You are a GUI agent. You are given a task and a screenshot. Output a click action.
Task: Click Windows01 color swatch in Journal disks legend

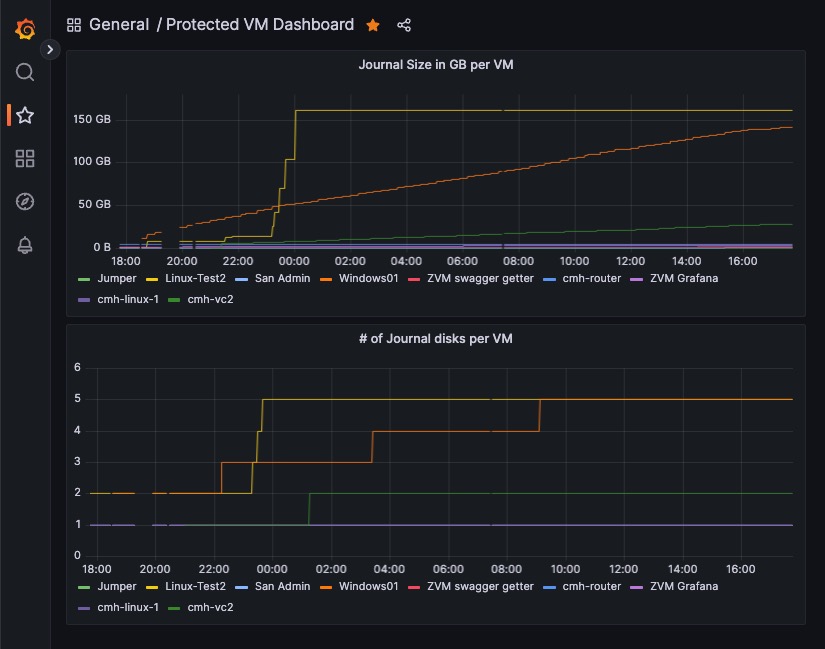tap(326, 587)
